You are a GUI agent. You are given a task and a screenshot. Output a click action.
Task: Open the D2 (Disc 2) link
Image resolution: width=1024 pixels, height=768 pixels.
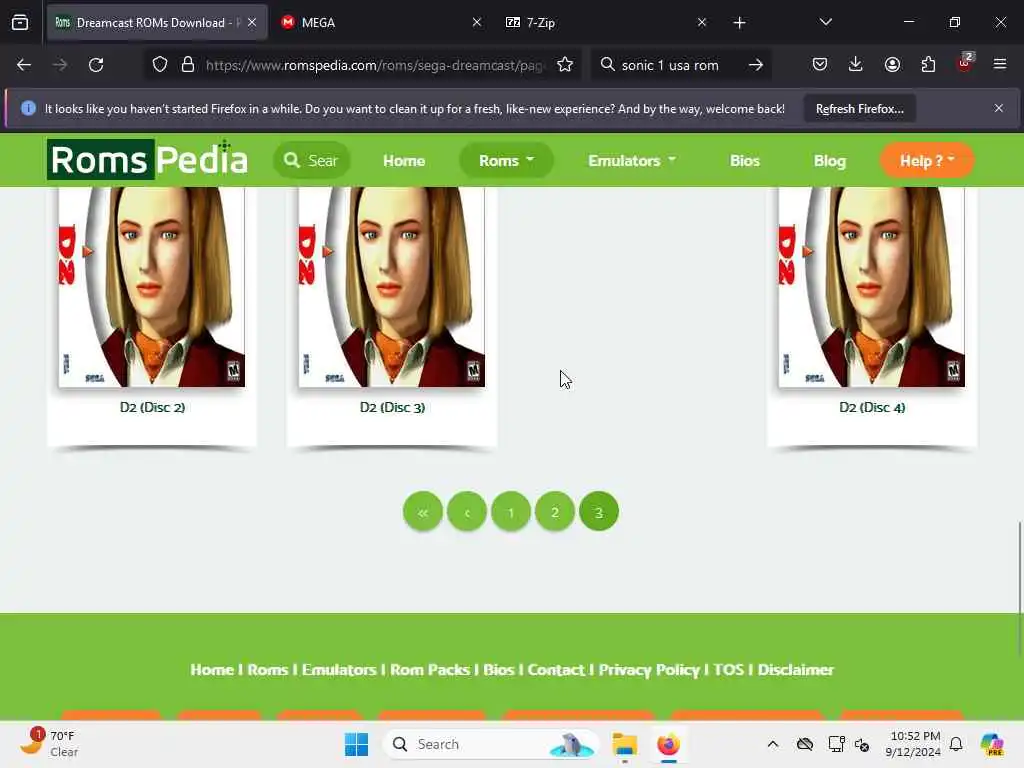click(152, 408)
